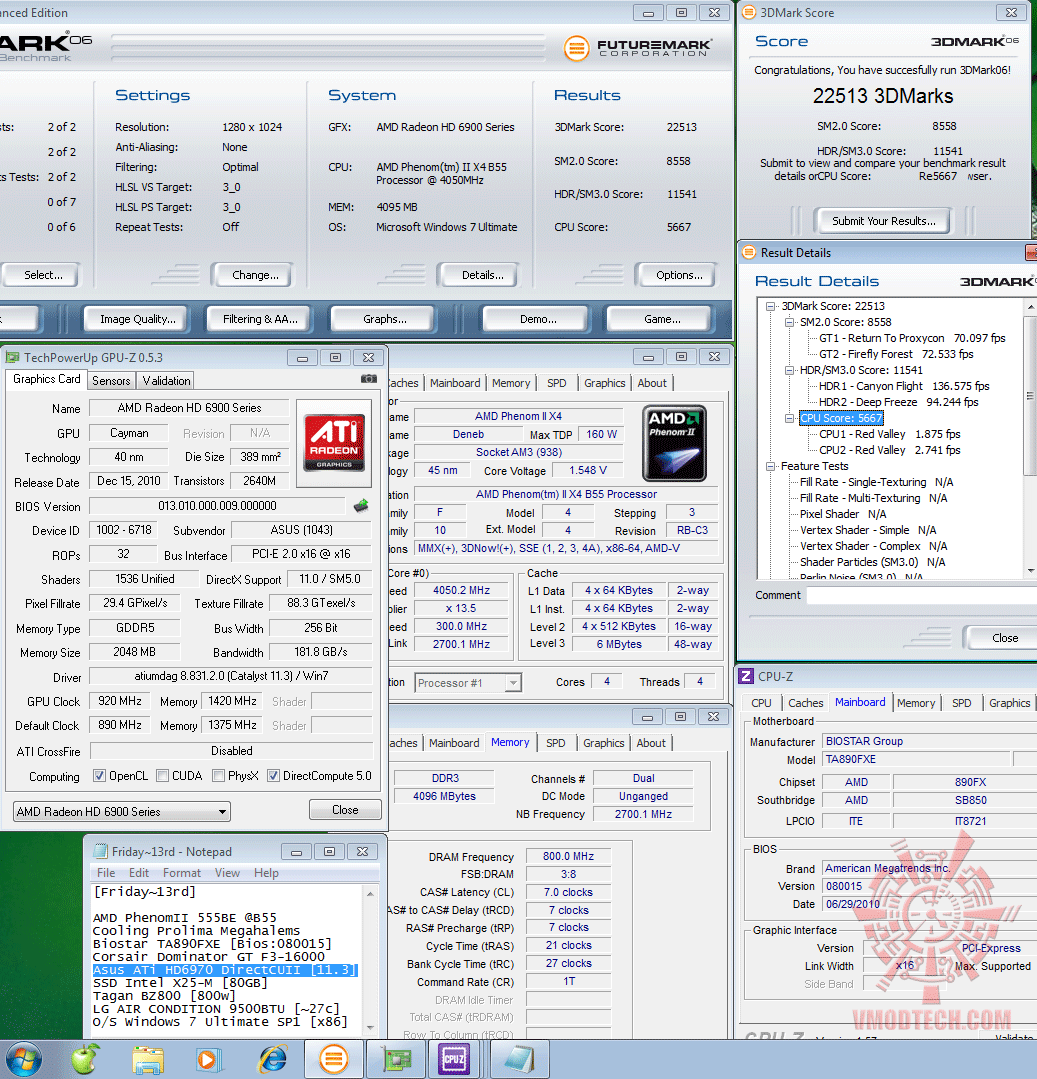
Task: Collapse the SM2.0 Score tree node
Action: pyautogui.click(x=789, y=322)
